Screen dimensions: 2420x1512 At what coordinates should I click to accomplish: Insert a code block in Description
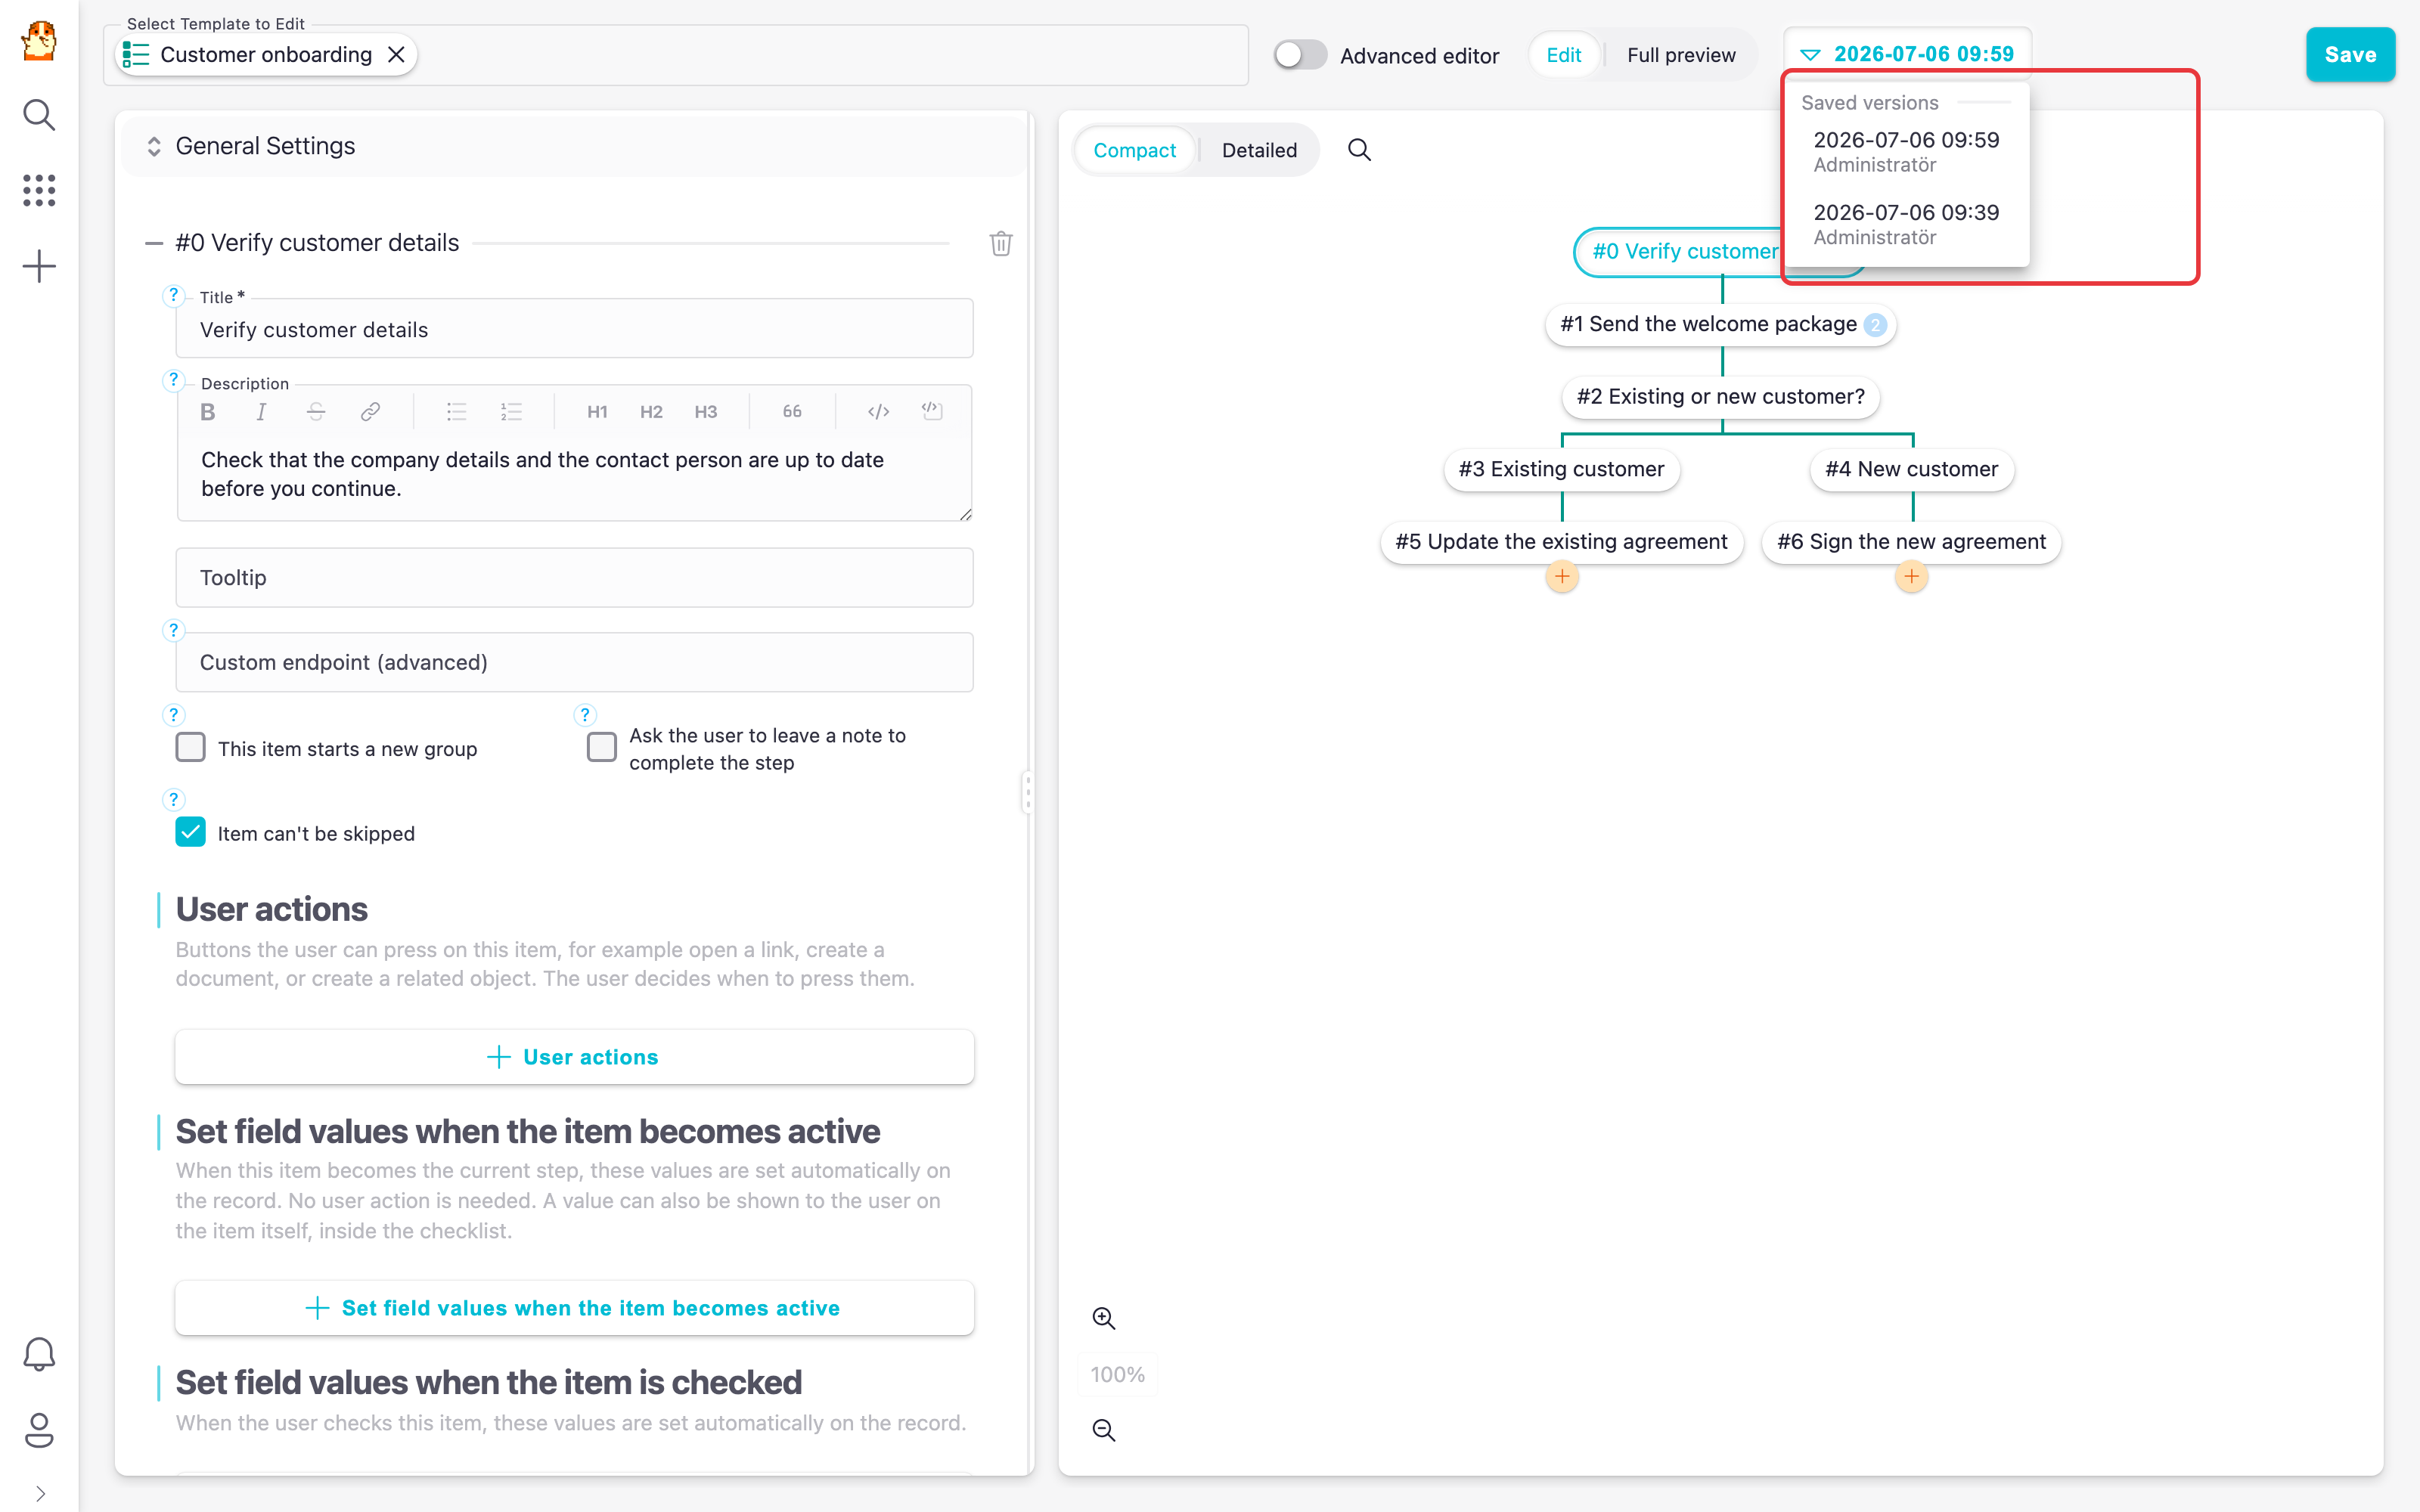pos(932,411)
